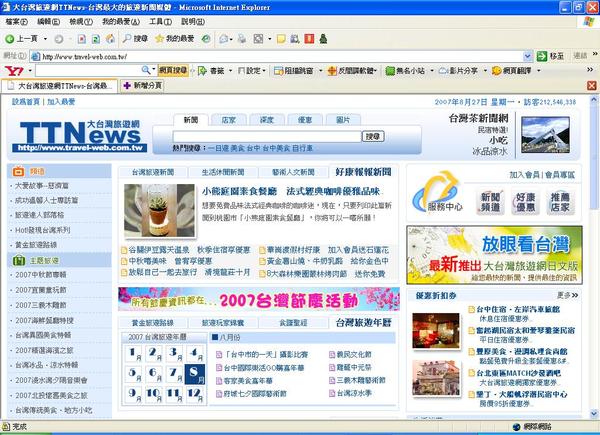Screen dimensions: 600x435
Task: Expand the Yahoo toolbar overflow chevron
Action: tap(590, 70)
